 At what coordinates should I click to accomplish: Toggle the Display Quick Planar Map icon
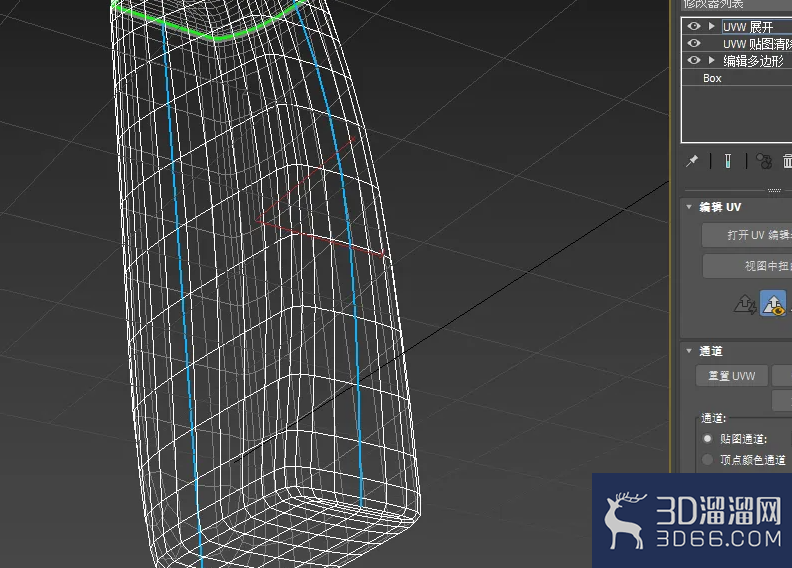(x=773, y=303)
